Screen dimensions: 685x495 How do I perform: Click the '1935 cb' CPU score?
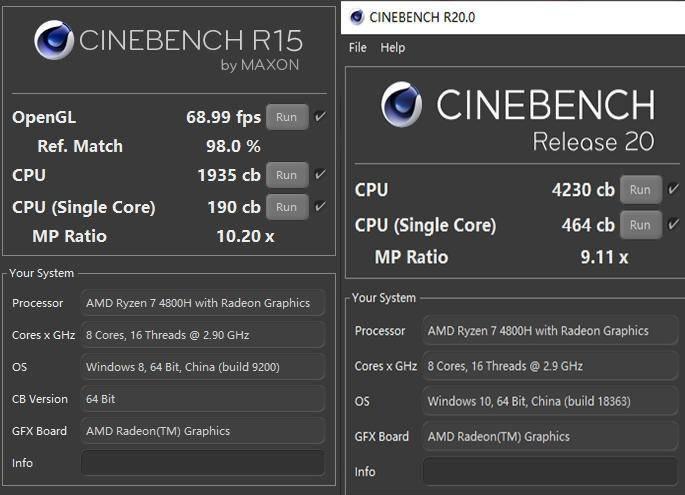click(x=229, y=175)
